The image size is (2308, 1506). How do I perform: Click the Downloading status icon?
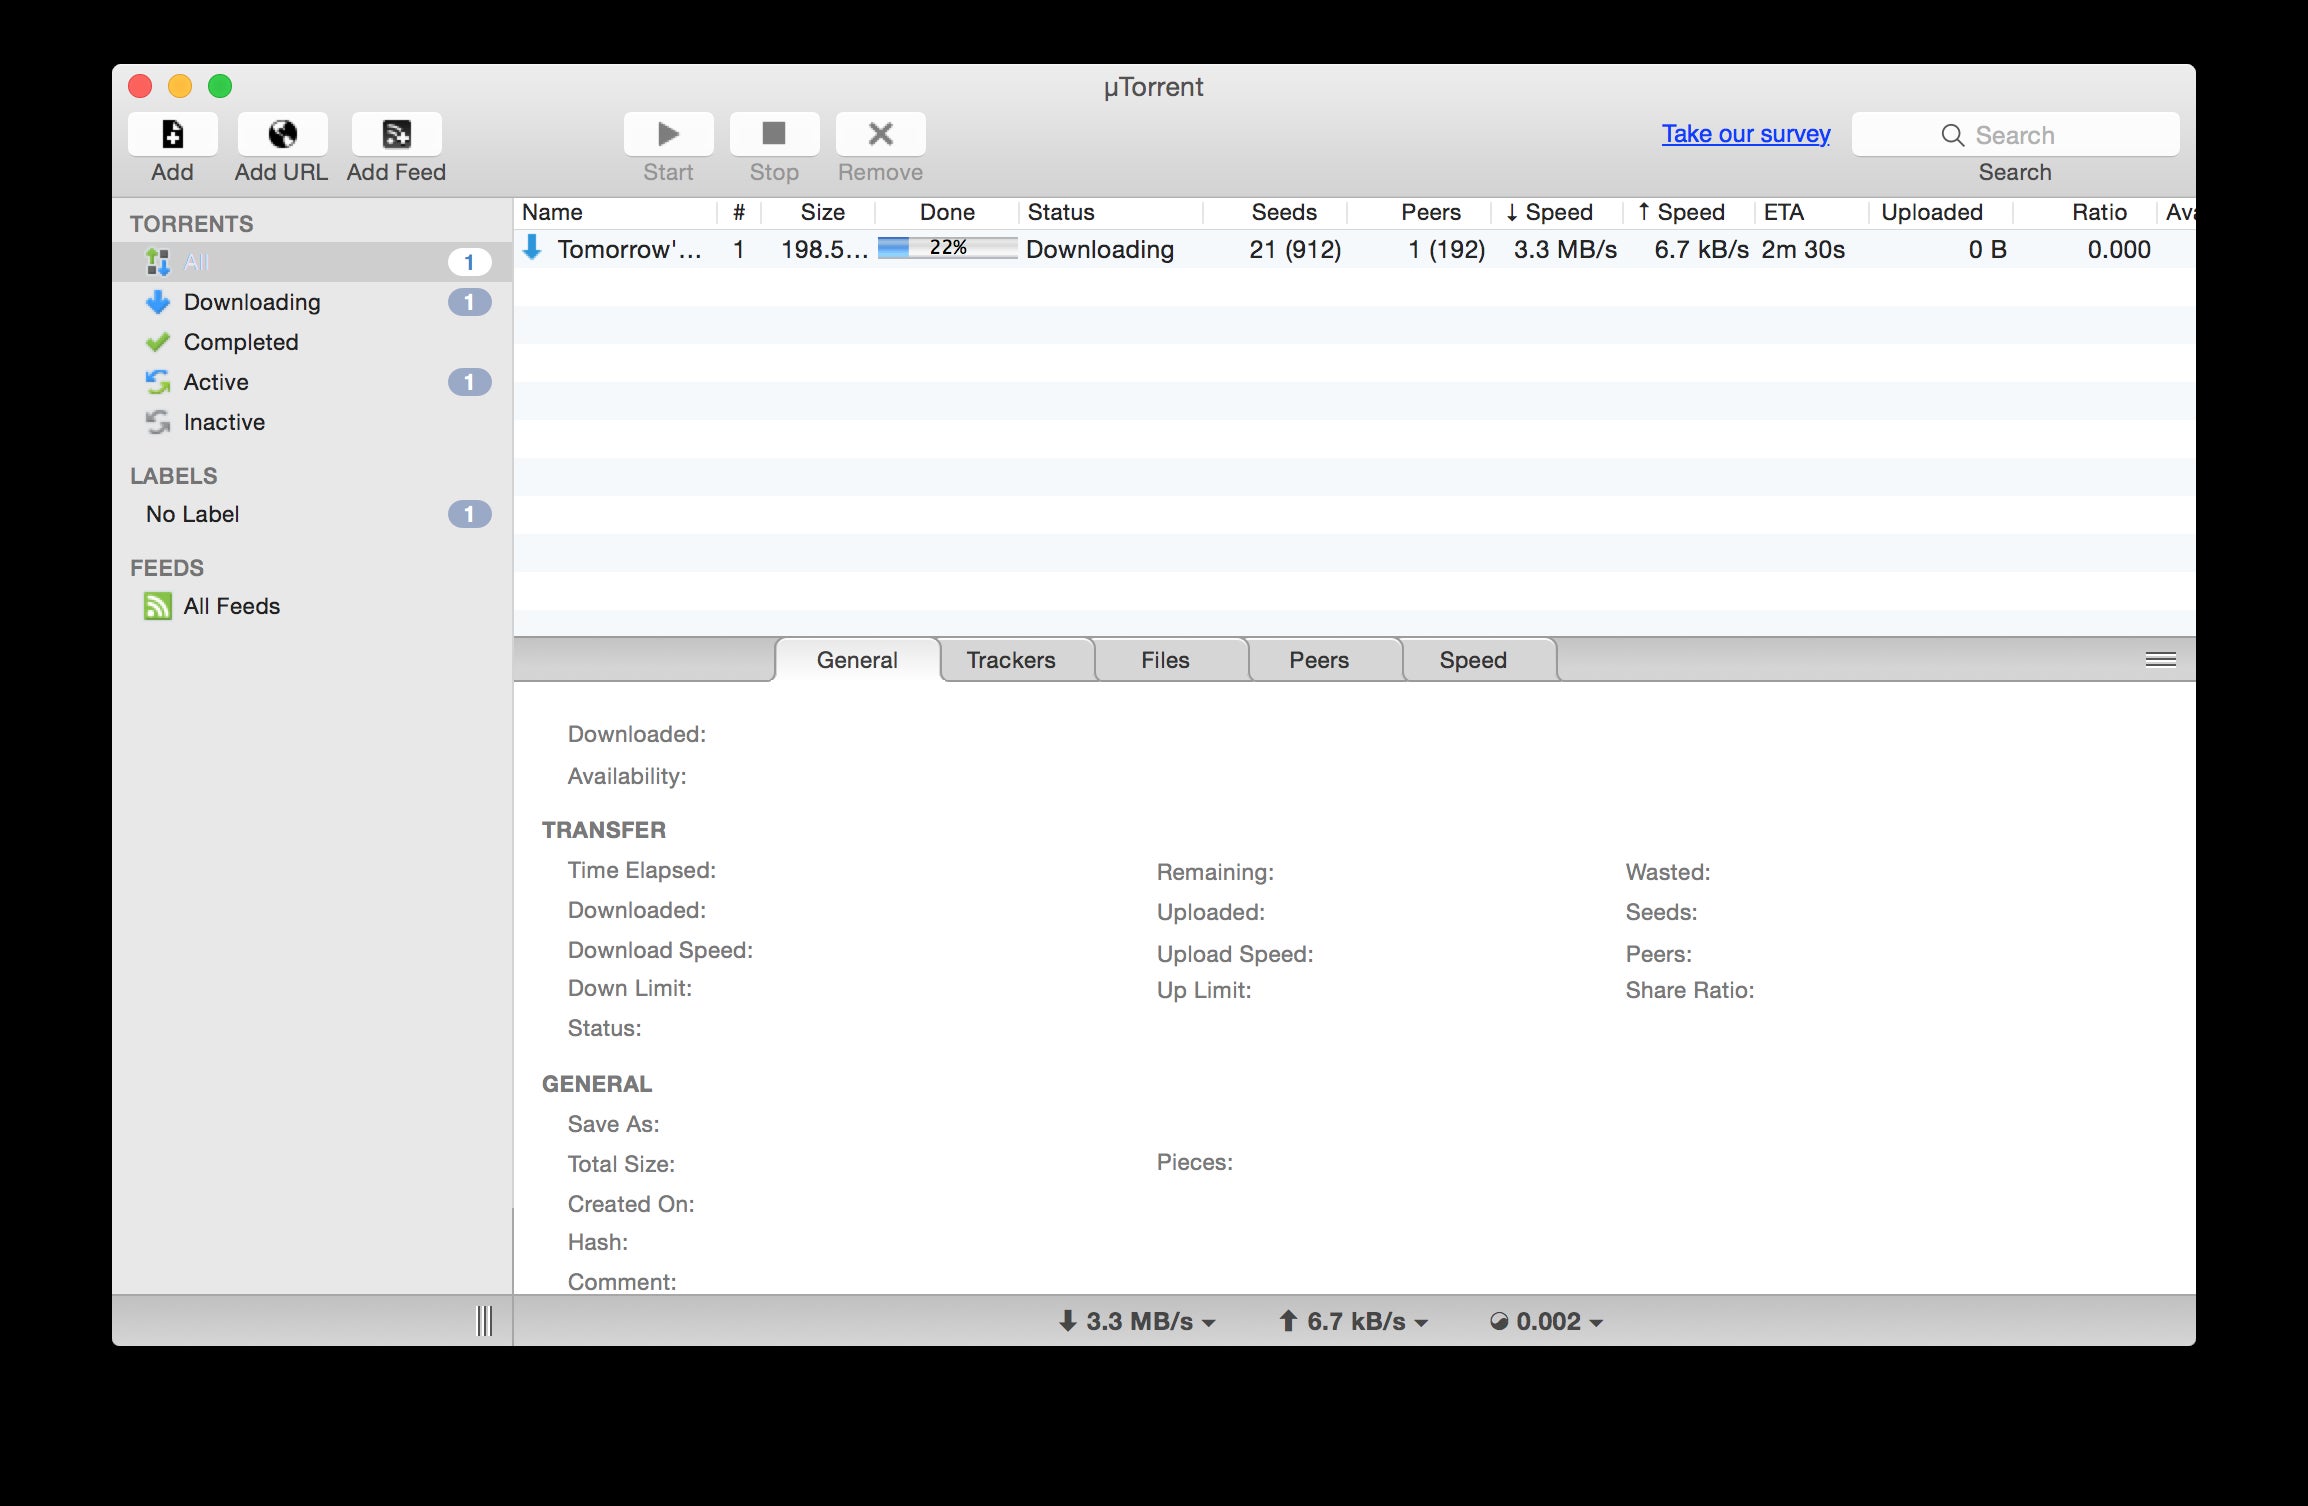[160, 301]
